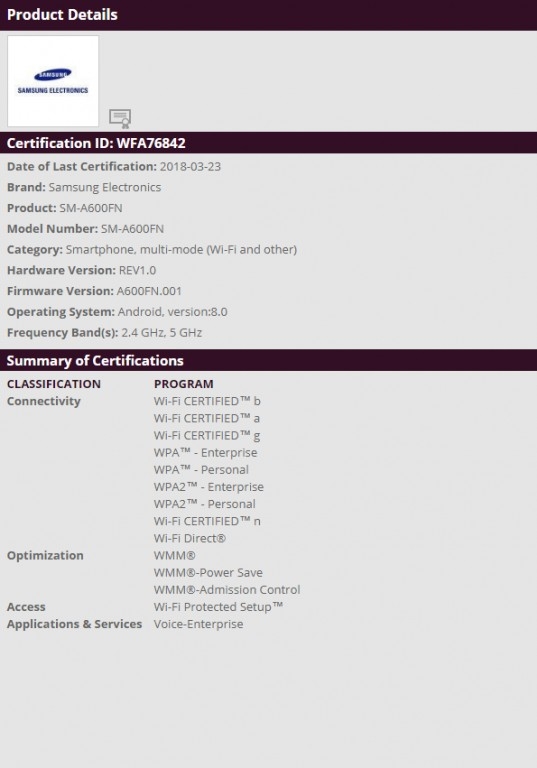Select the Model Number SM-A600FN value
The image size is (537, 768).
point(132,229)
